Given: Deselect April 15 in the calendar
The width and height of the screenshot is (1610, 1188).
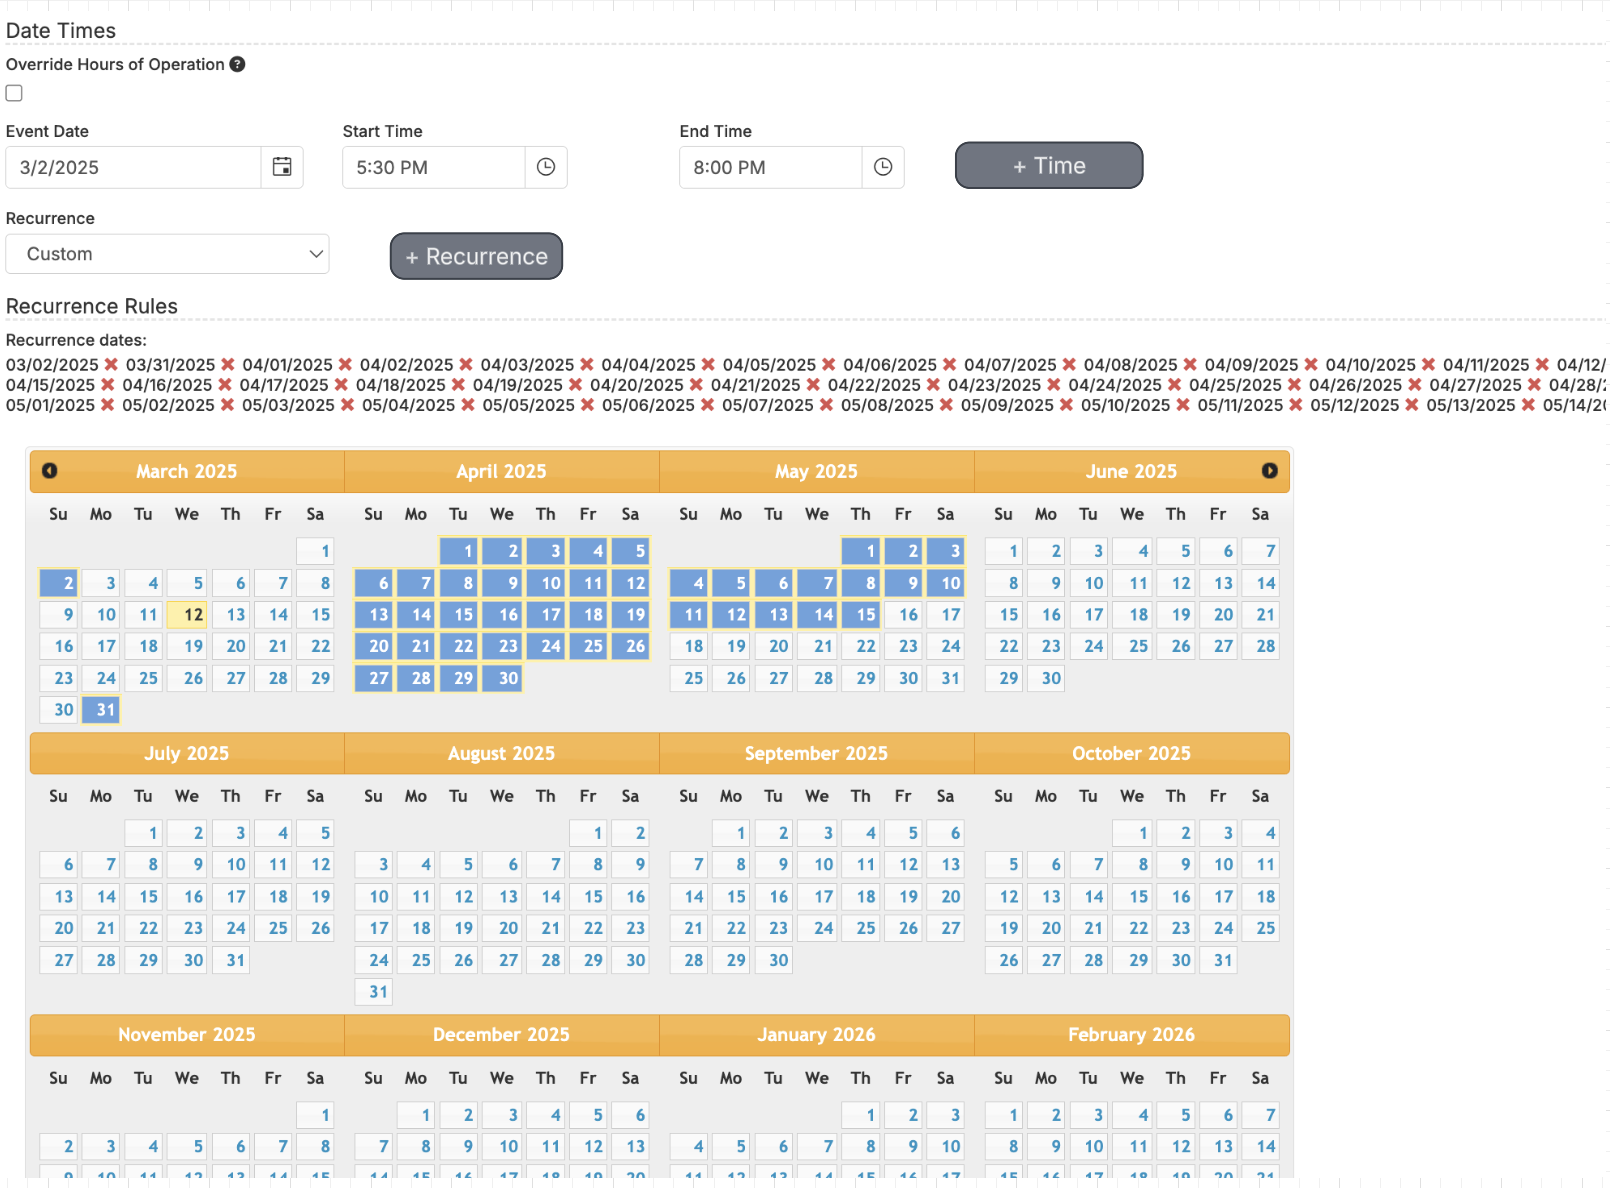Looking at the screenshot, I should coord(459,615).
